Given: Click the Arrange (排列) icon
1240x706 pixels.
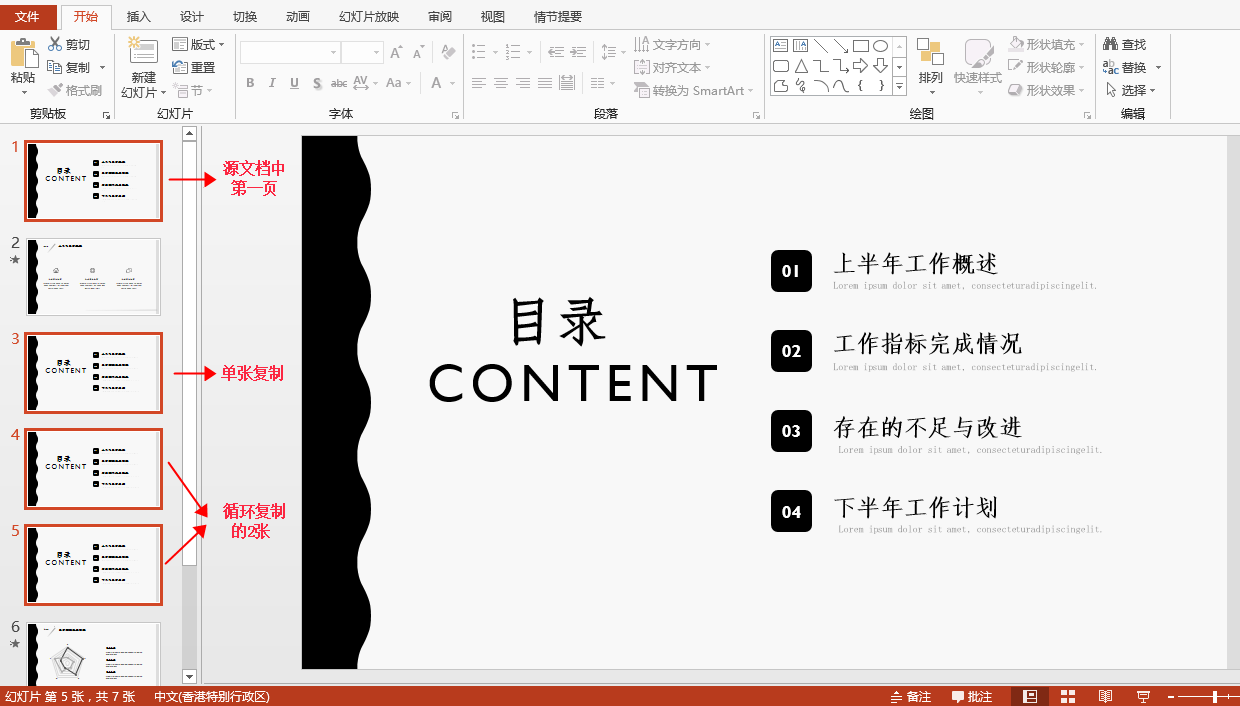Looking at the screenshot, I should pos(930,53).
